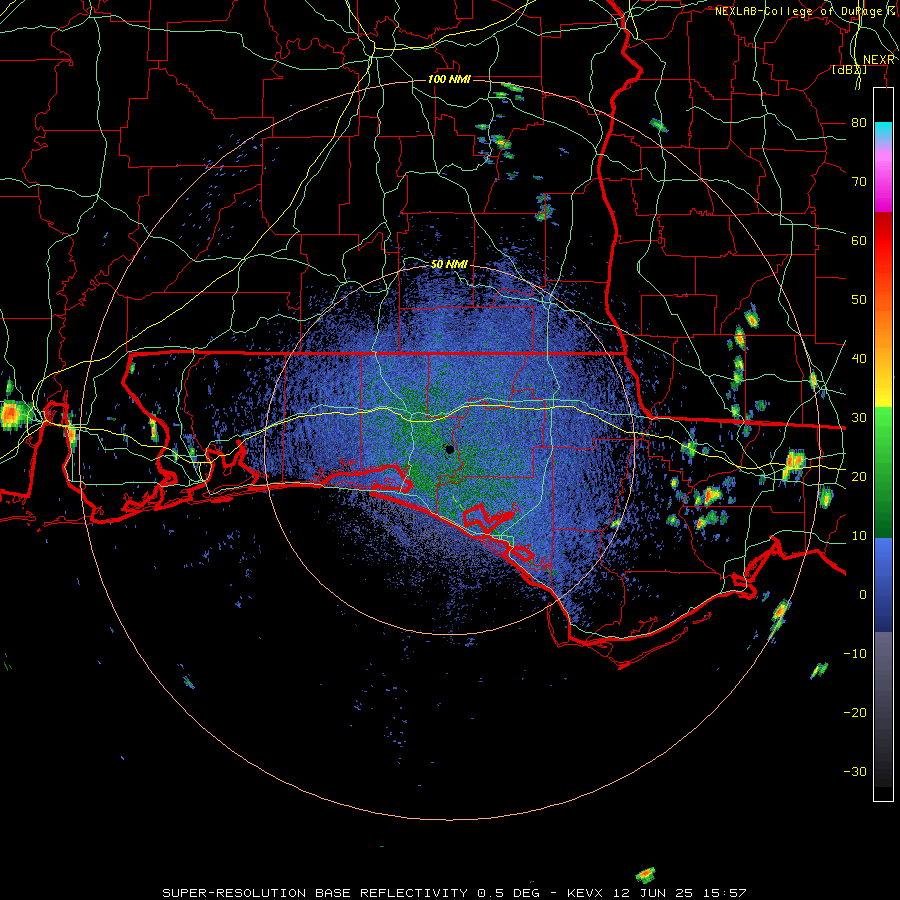Click the '-20' value on the dBZ scale
The height and width of the screenshot is (900, 900).
855,712
